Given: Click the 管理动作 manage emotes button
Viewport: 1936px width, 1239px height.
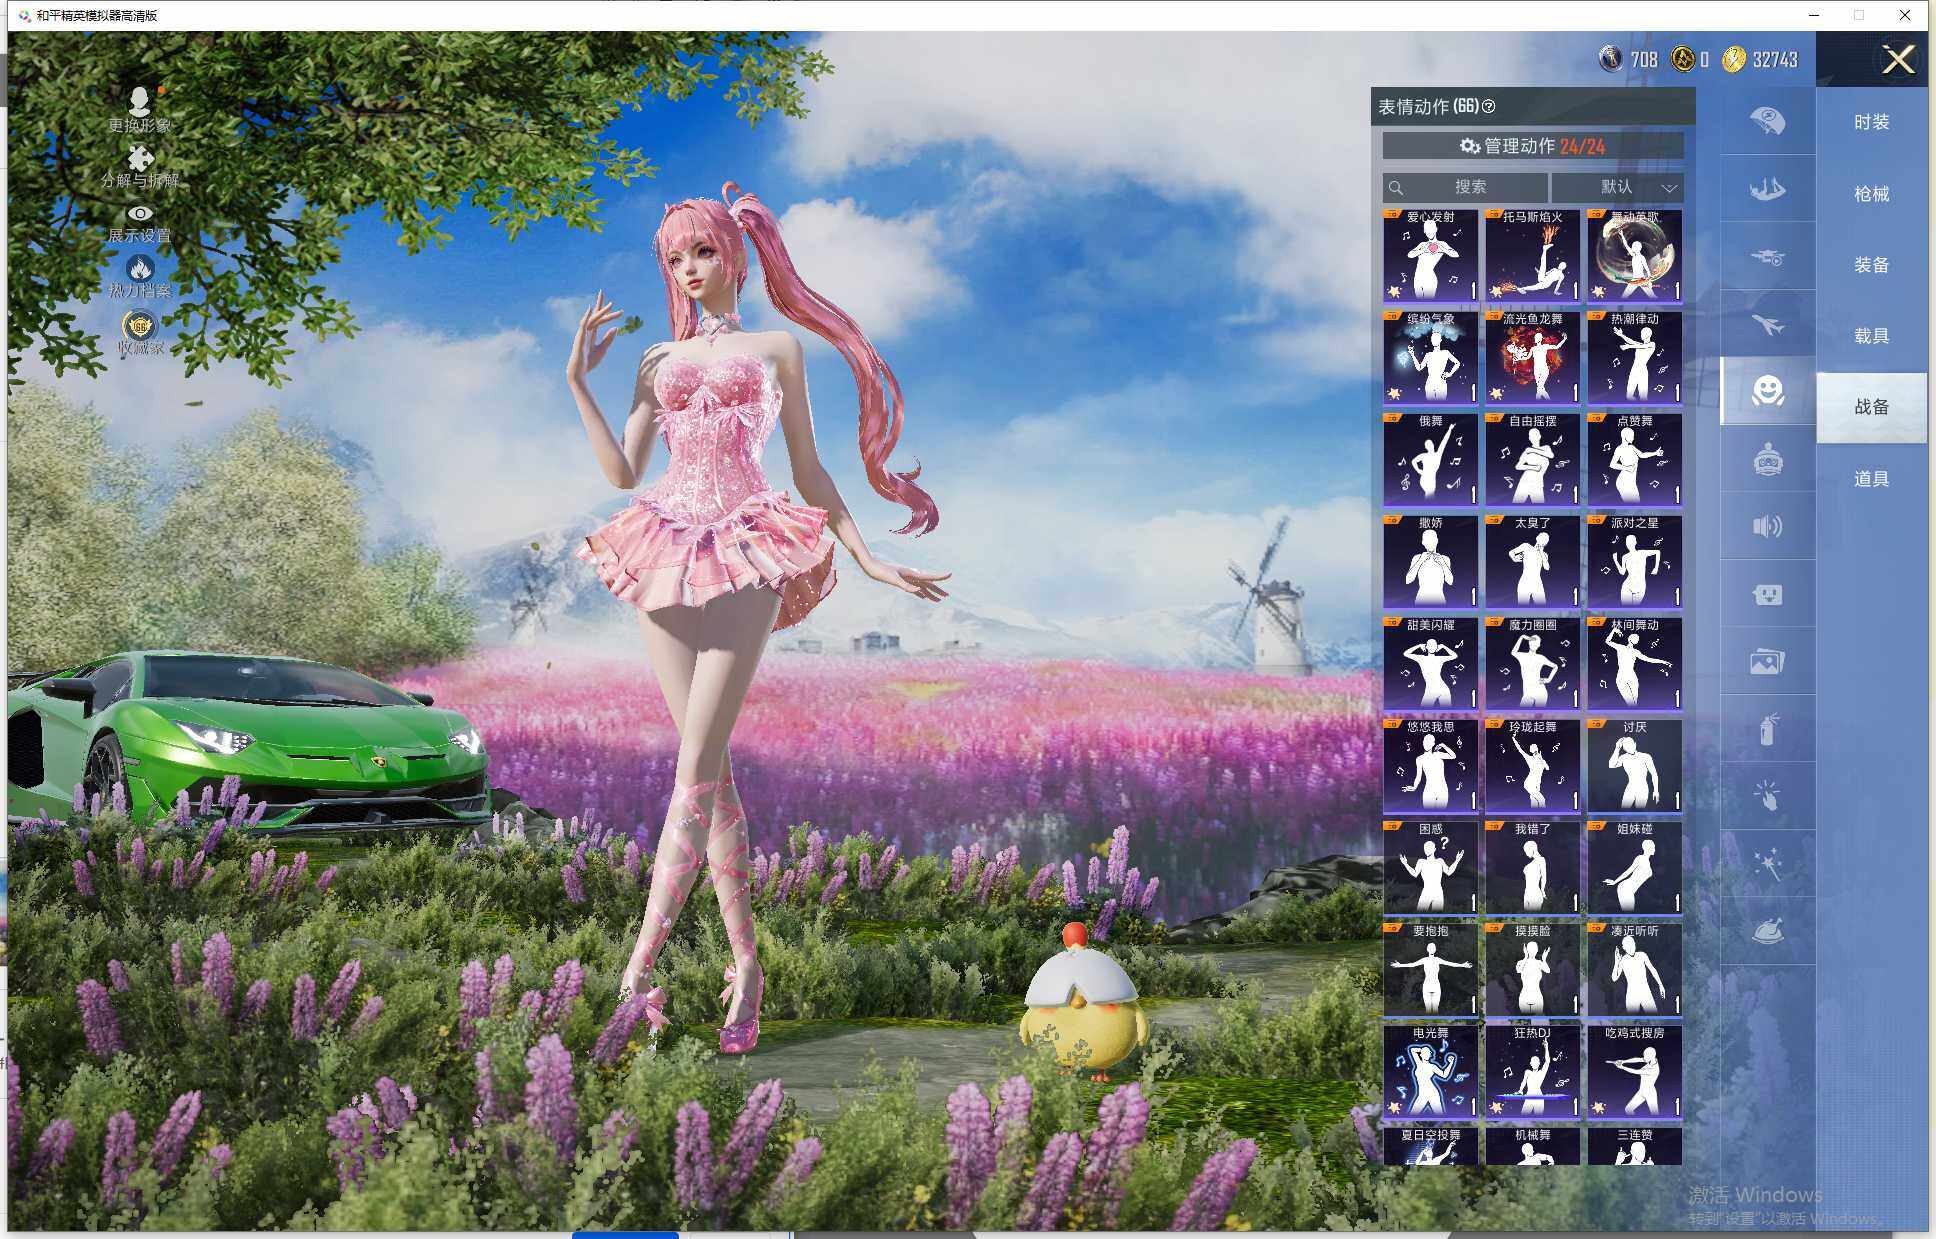Looking at the screenshot, I should pyautogui.click(x=1532, y=146).
